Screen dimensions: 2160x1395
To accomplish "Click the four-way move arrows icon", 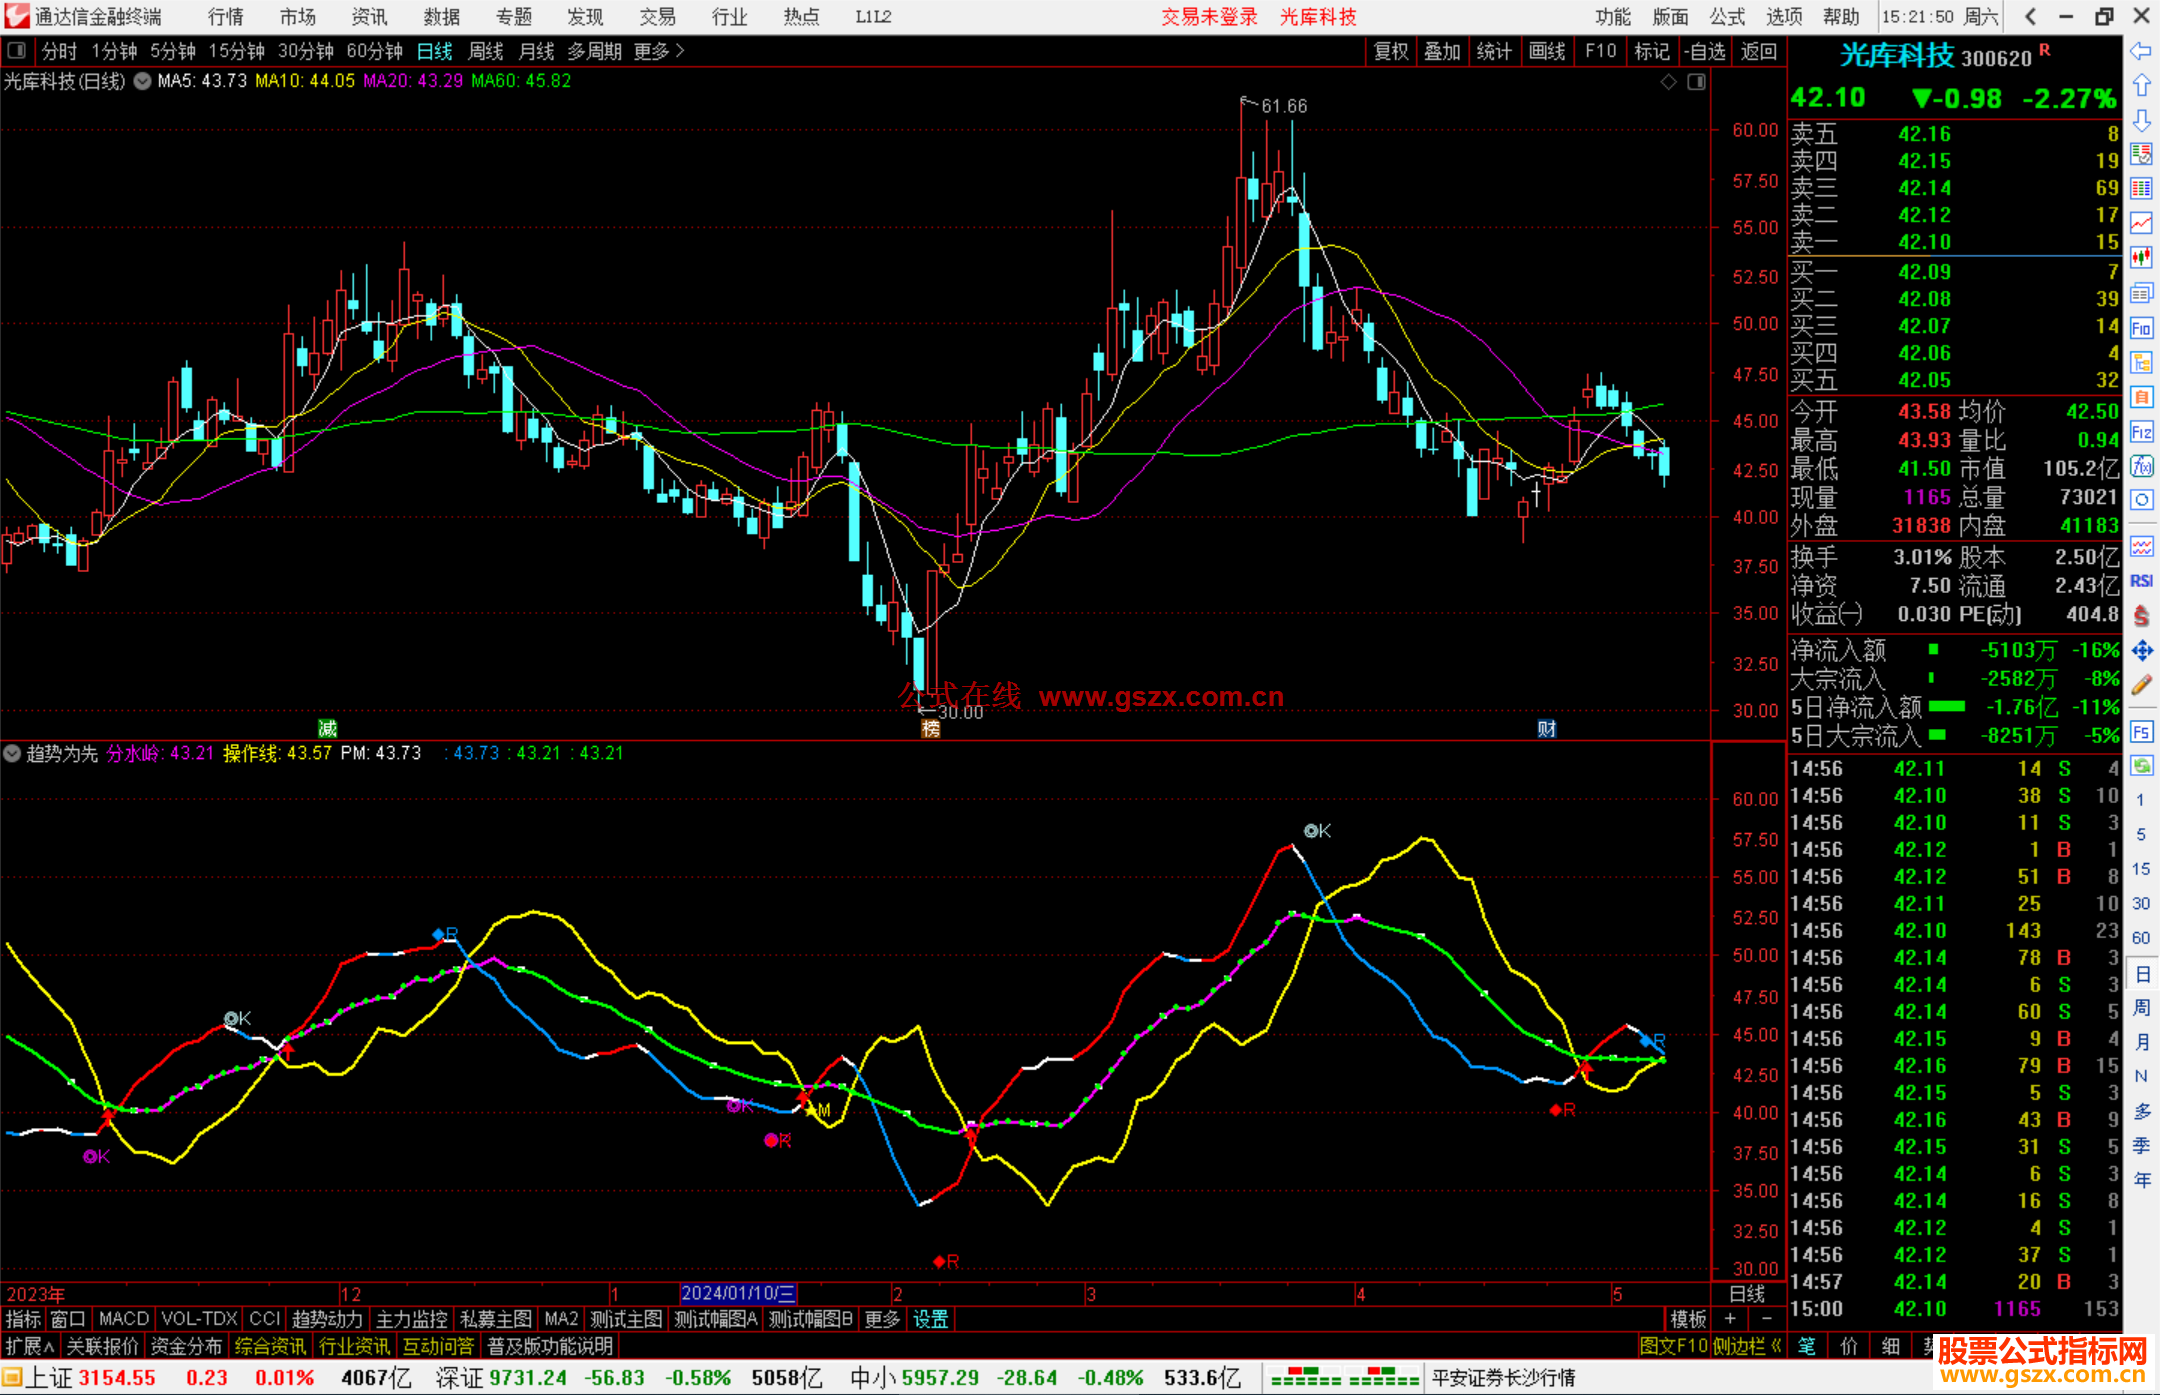I will tap(2141, 651).
